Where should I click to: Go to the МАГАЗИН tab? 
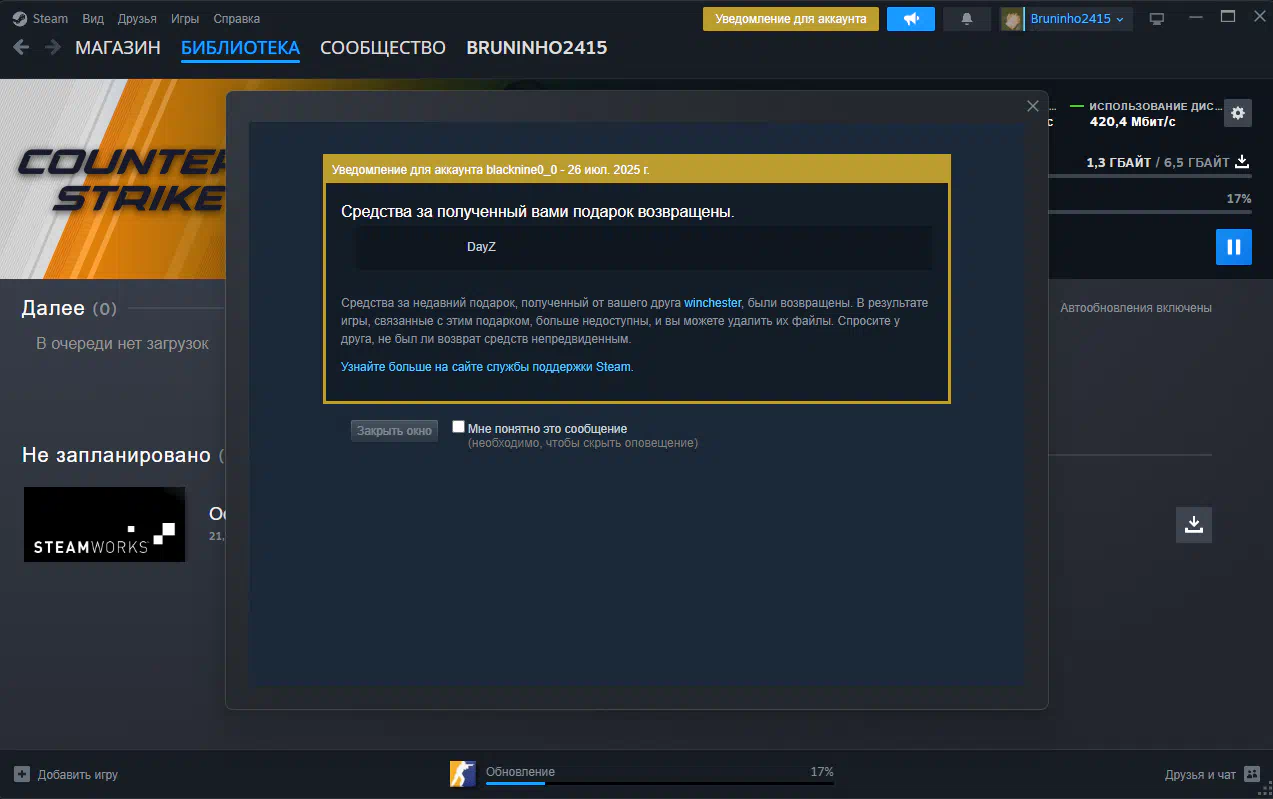[117, 48]
